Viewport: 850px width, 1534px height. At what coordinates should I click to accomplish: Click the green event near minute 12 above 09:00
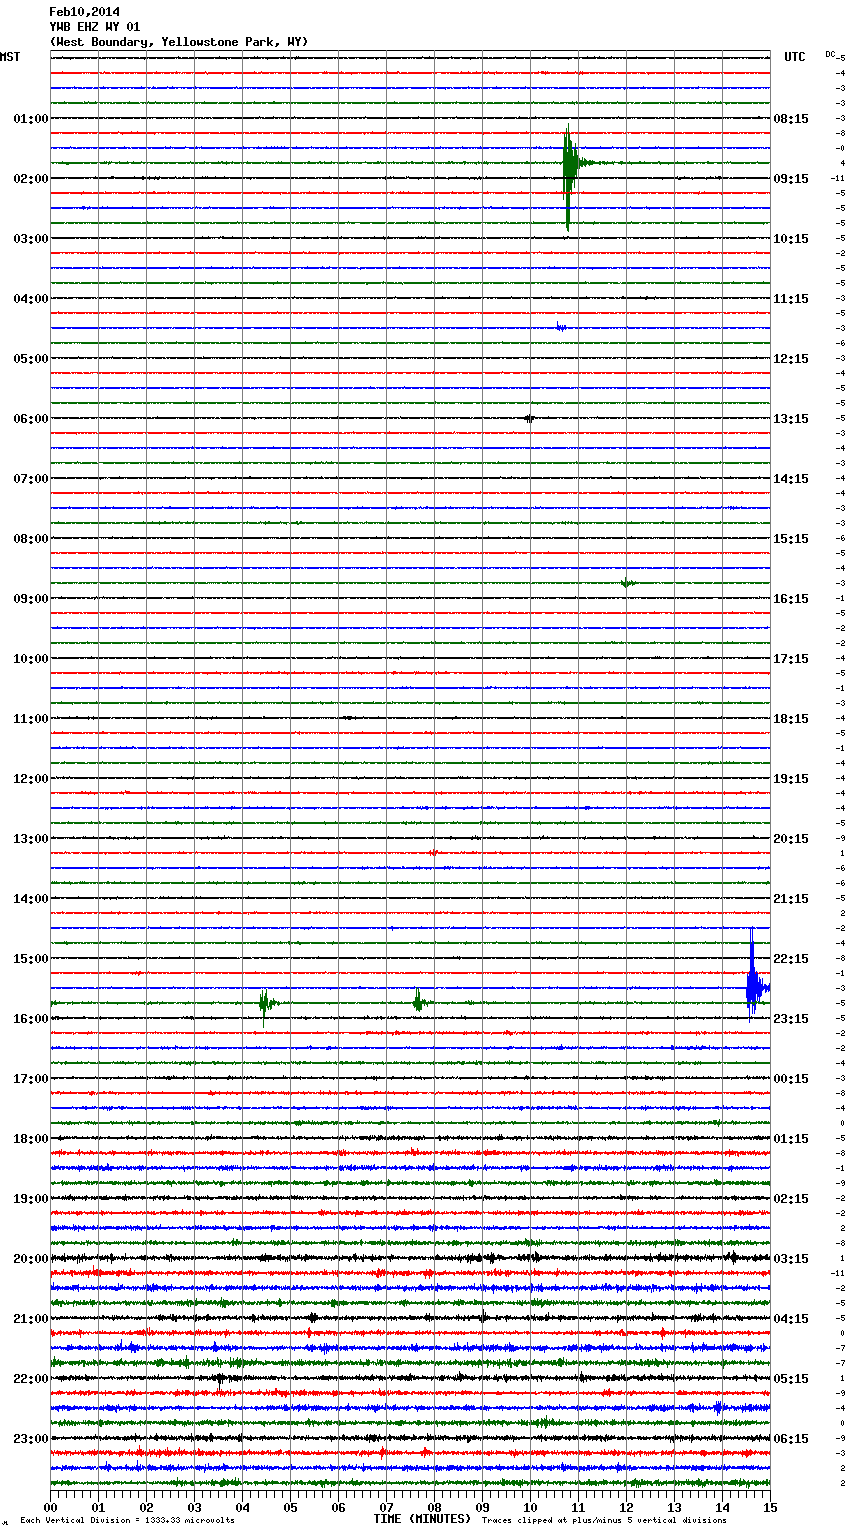click(x=627, y=583)
